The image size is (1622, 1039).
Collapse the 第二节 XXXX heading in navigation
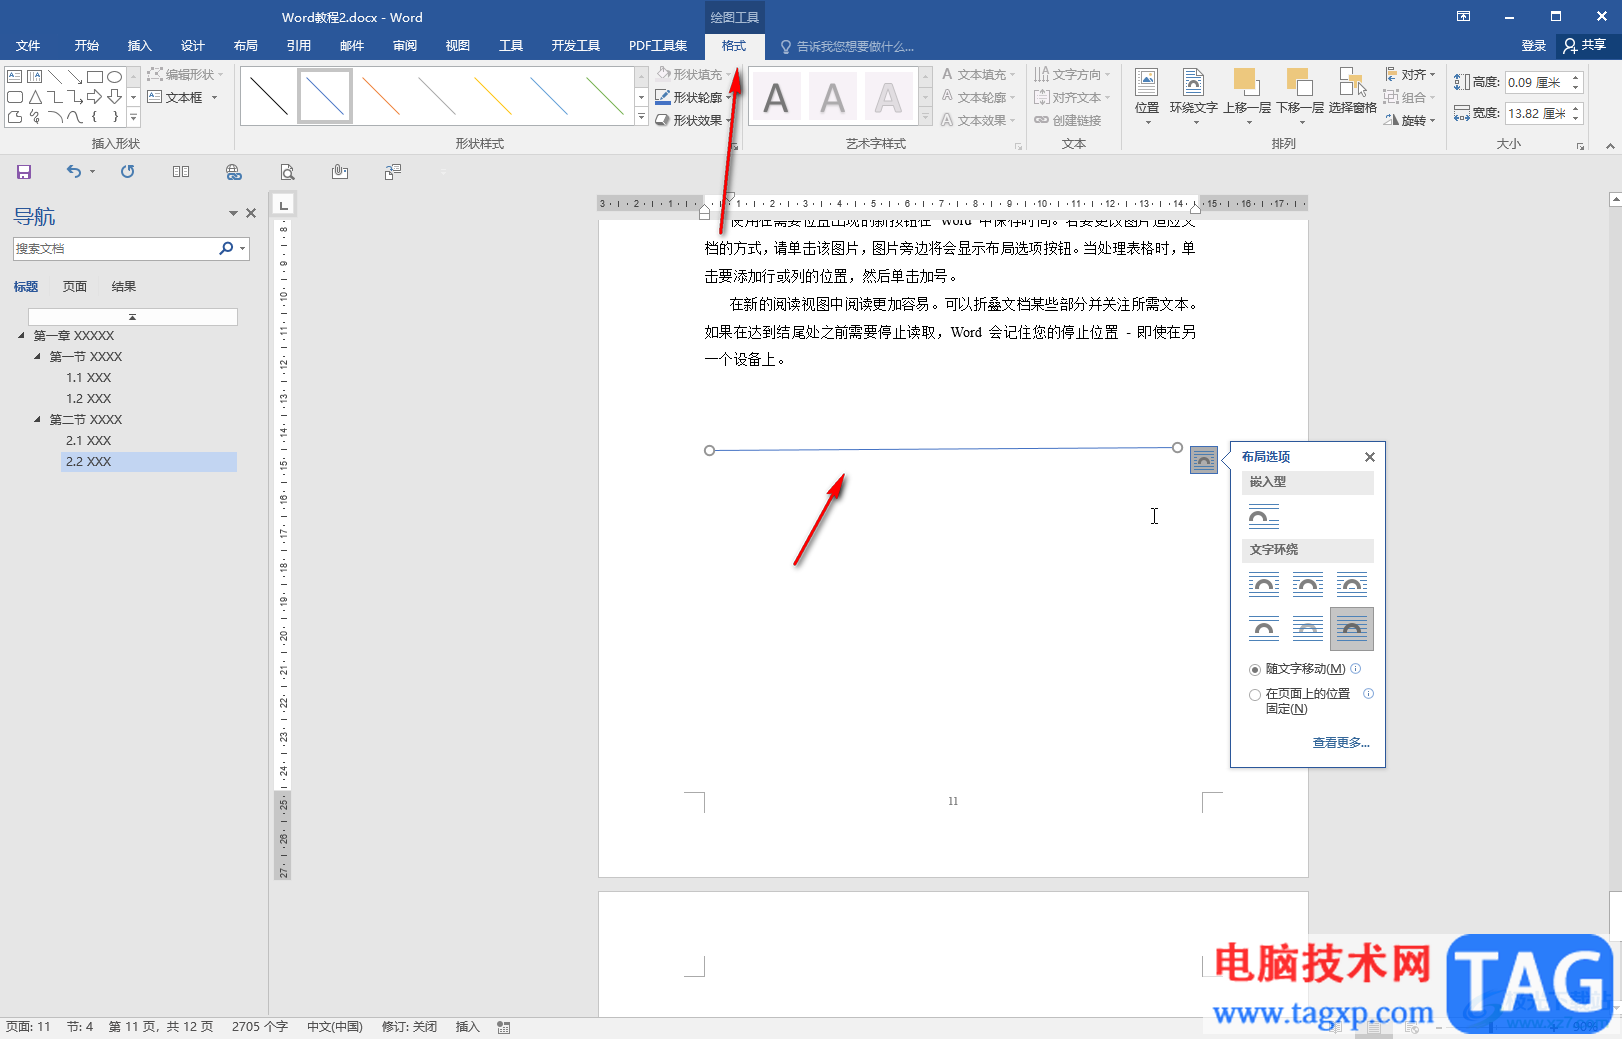click(x=37, y=419)
